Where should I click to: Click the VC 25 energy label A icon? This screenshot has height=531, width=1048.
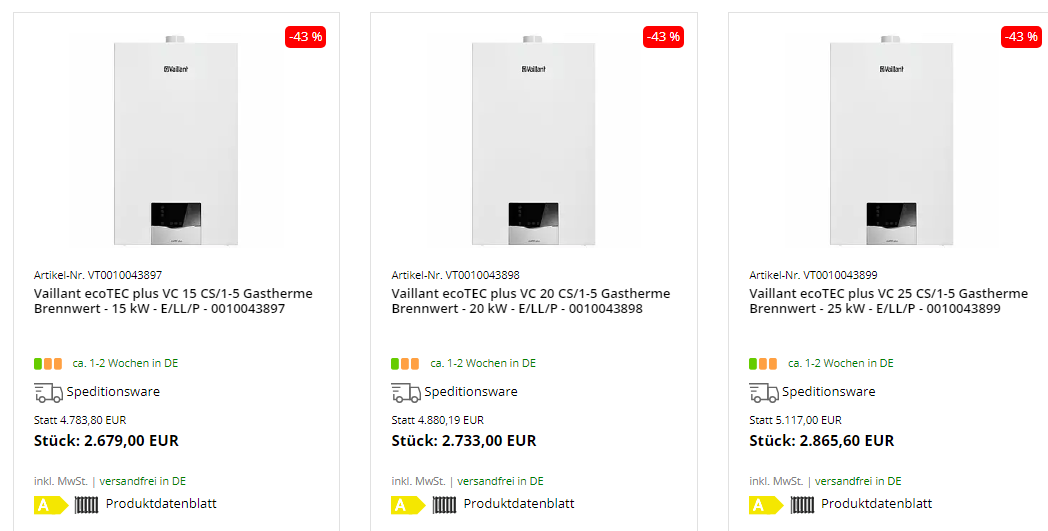pyautogui.click(x=766, y=505)
